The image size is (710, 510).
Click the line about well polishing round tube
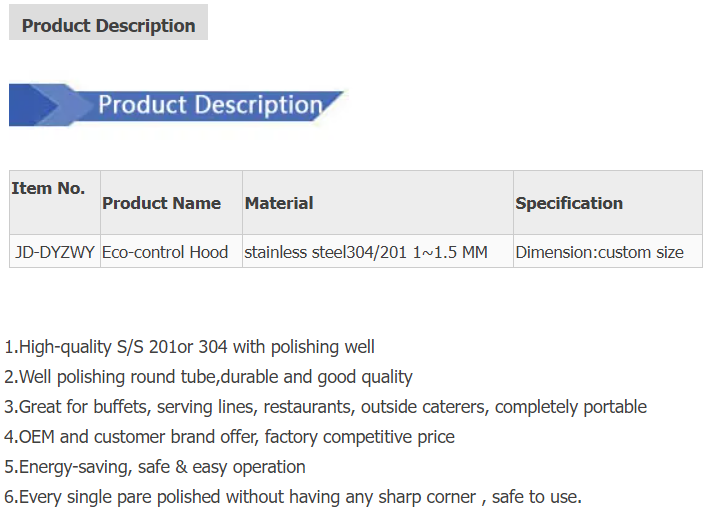pyautogui.click(x=208, y=377)
